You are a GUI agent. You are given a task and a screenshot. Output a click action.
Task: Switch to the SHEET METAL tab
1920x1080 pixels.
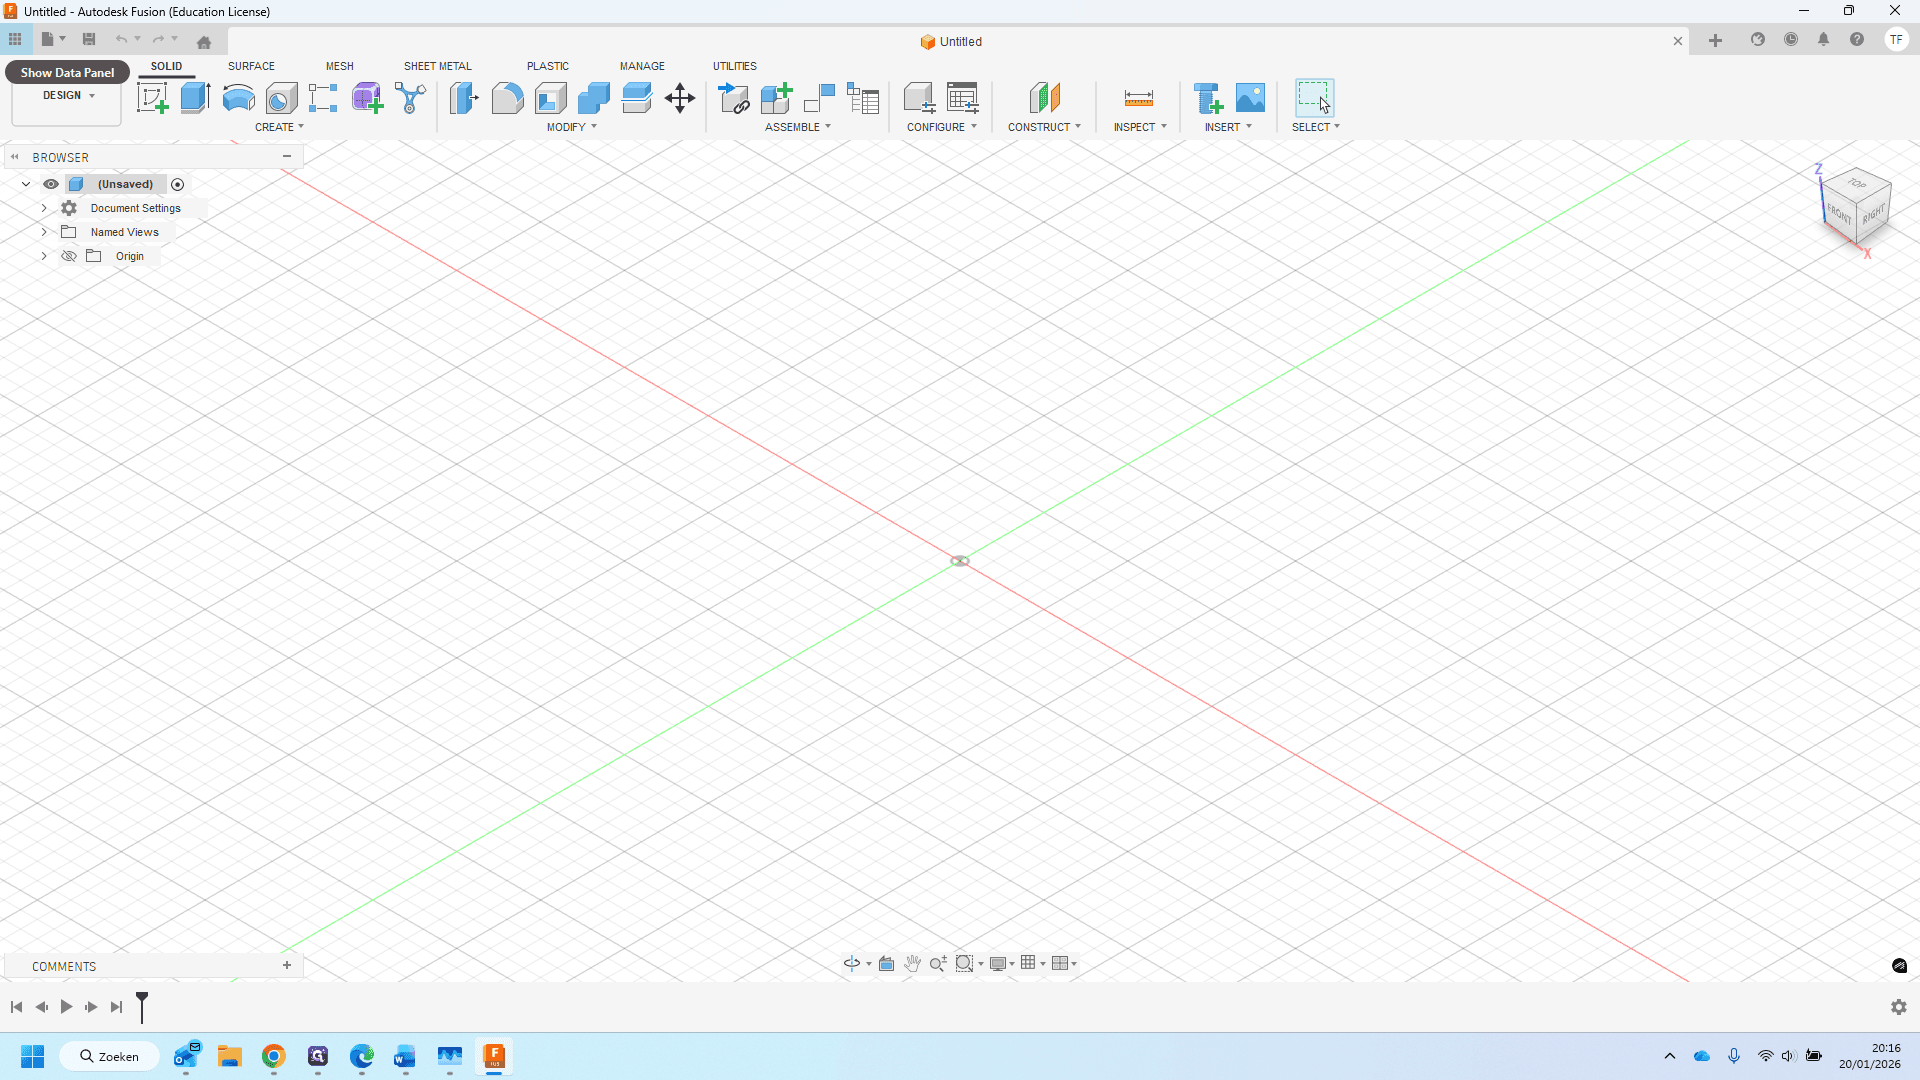[437, 66]
